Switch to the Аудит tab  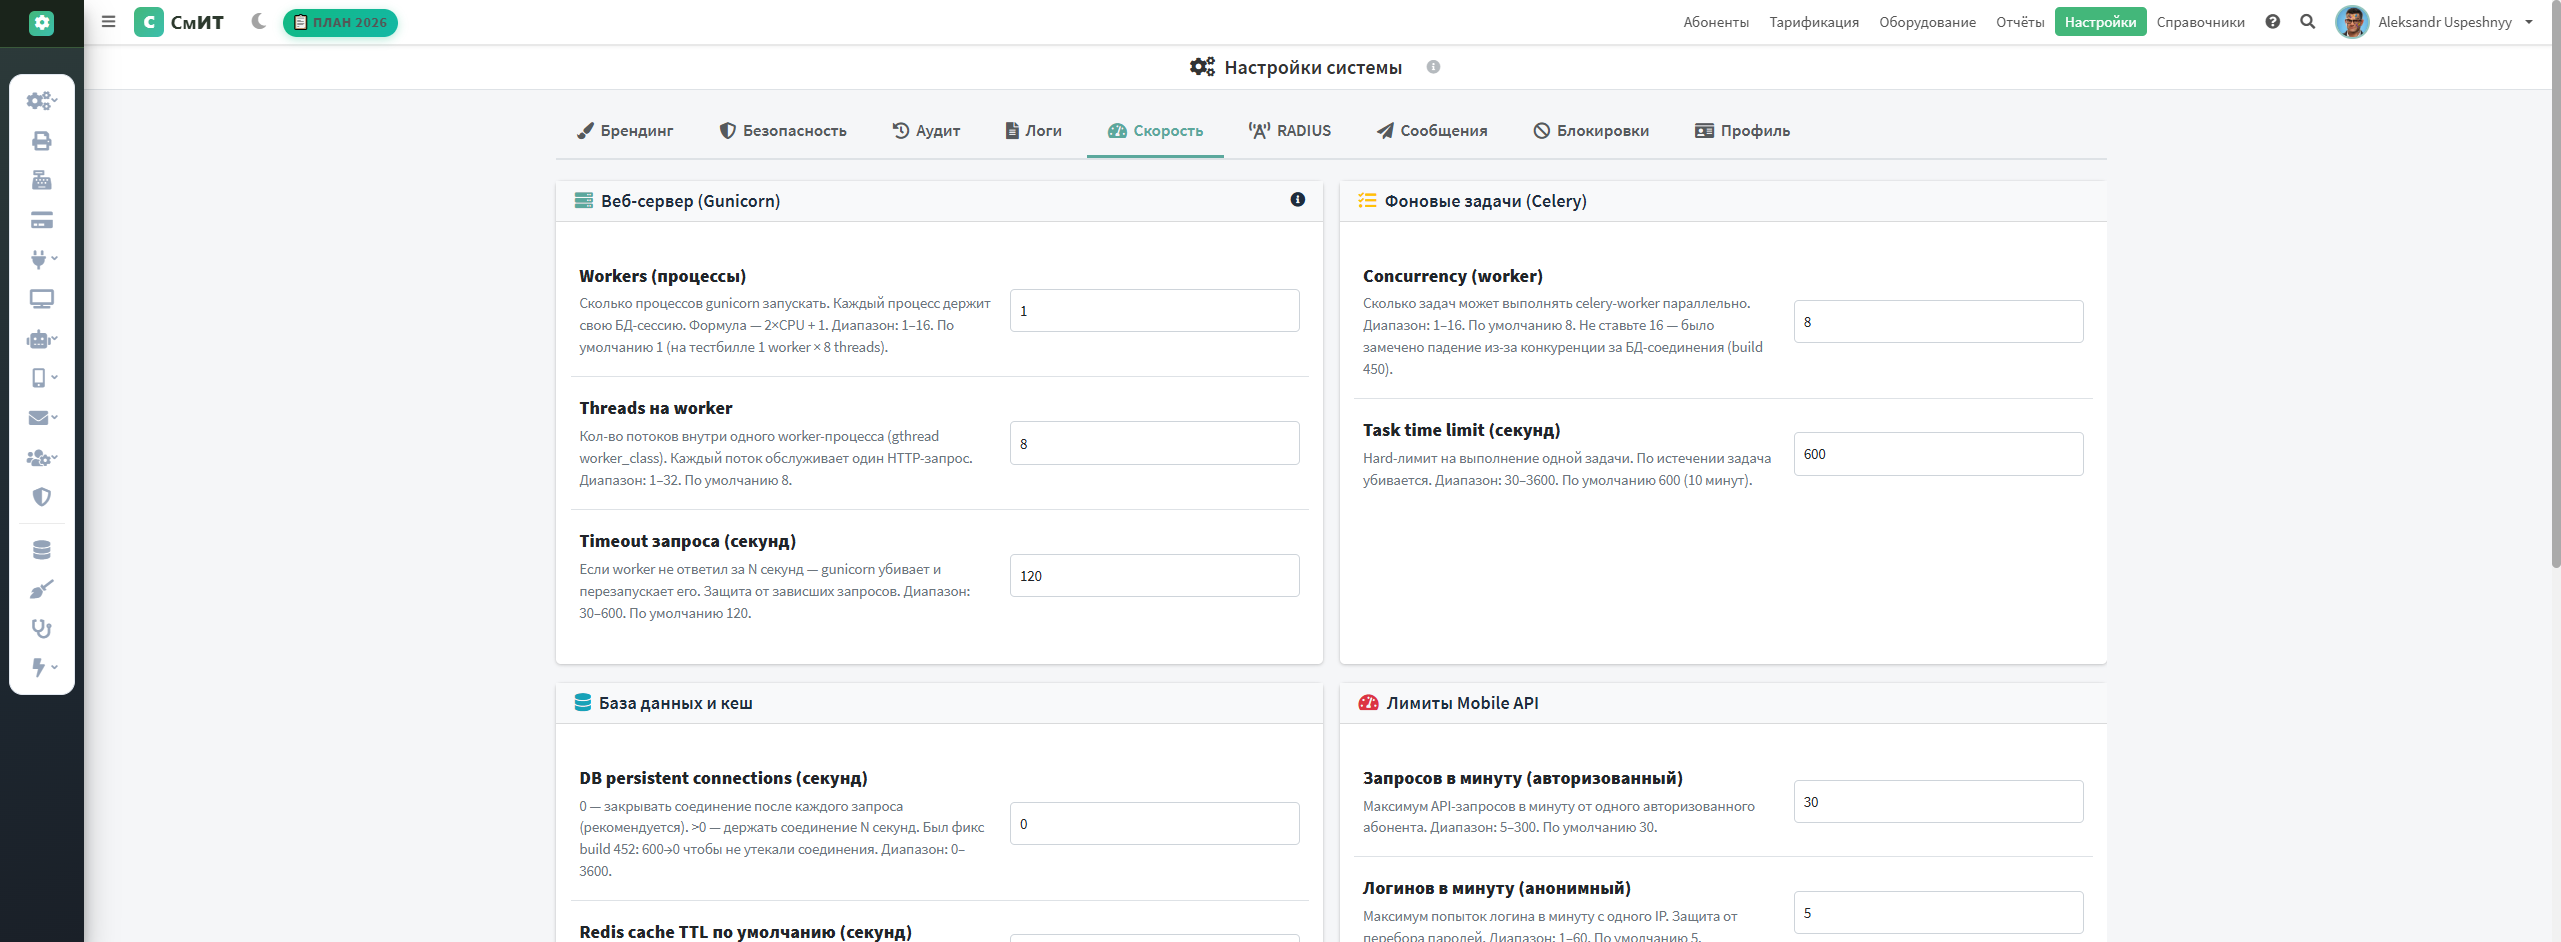click(x=926, y=131)
